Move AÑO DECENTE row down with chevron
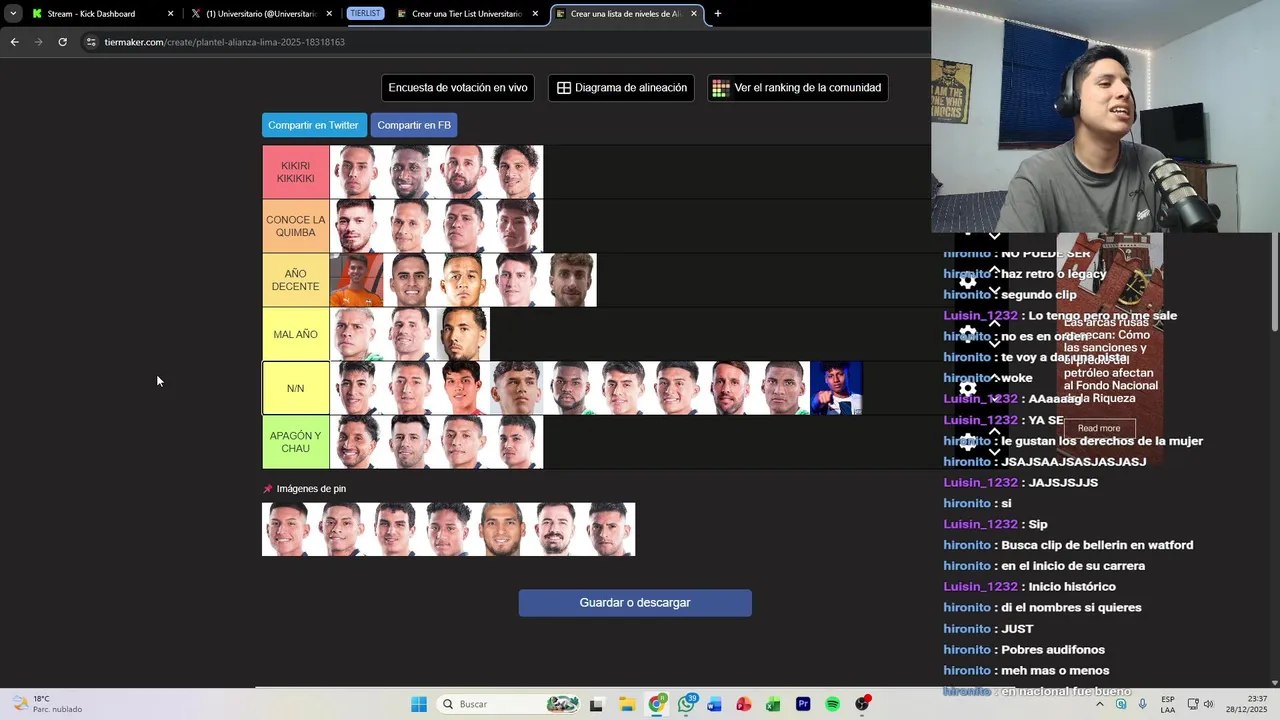This screenshot has height=720, width=1280. [x=994, y=291]
